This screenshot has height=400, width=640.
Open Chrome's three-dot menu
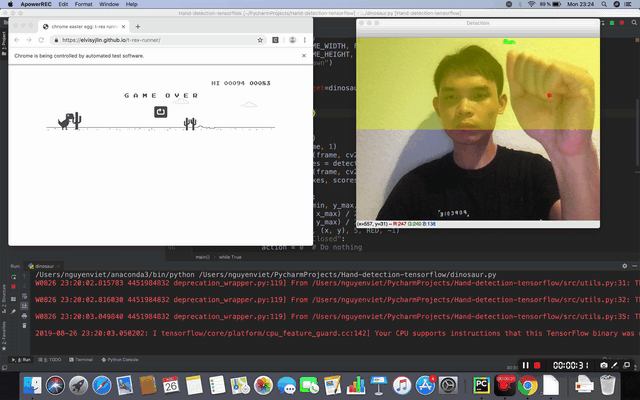pyautogui.click(x=304, y=40)
